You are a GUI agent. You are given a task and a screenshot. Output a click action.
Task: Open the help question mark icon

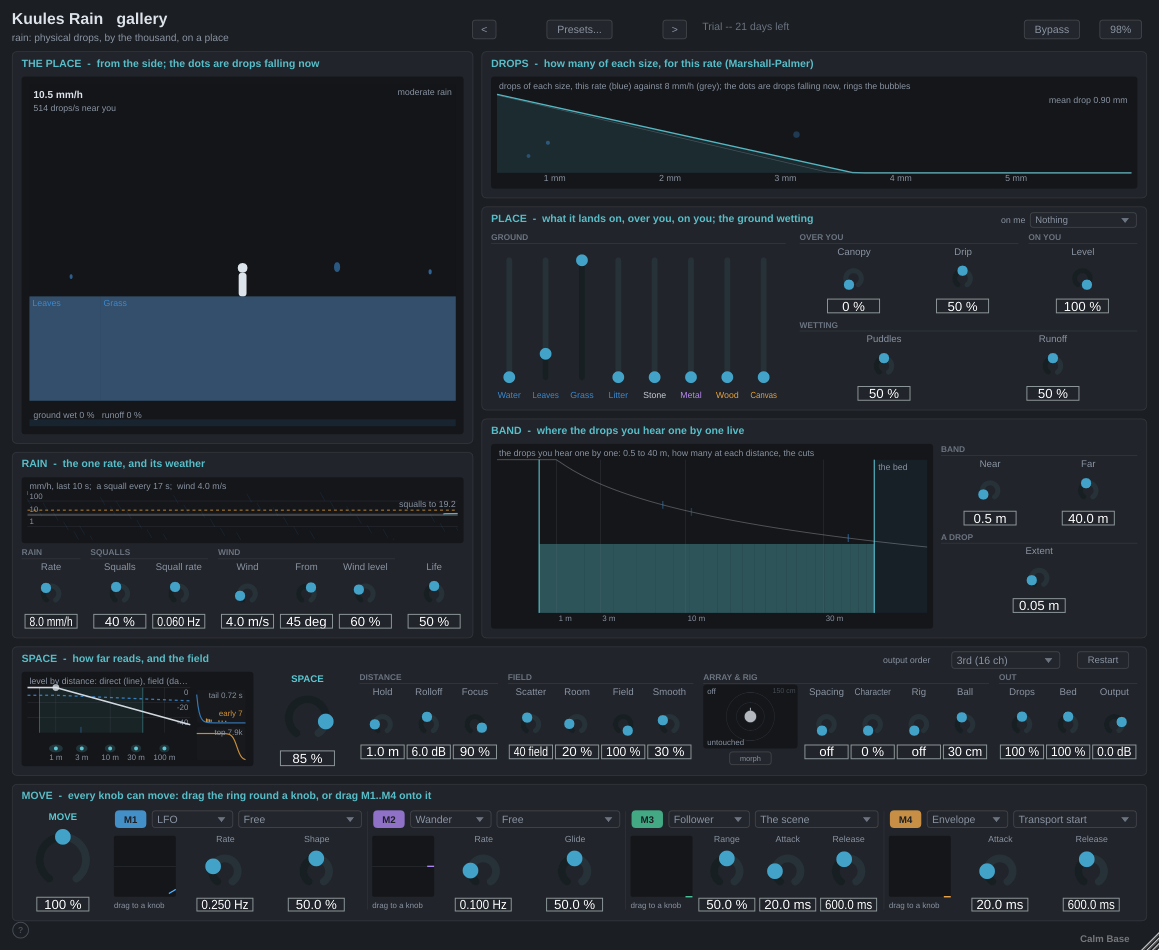pyautogui.click(x=21, y=930)
